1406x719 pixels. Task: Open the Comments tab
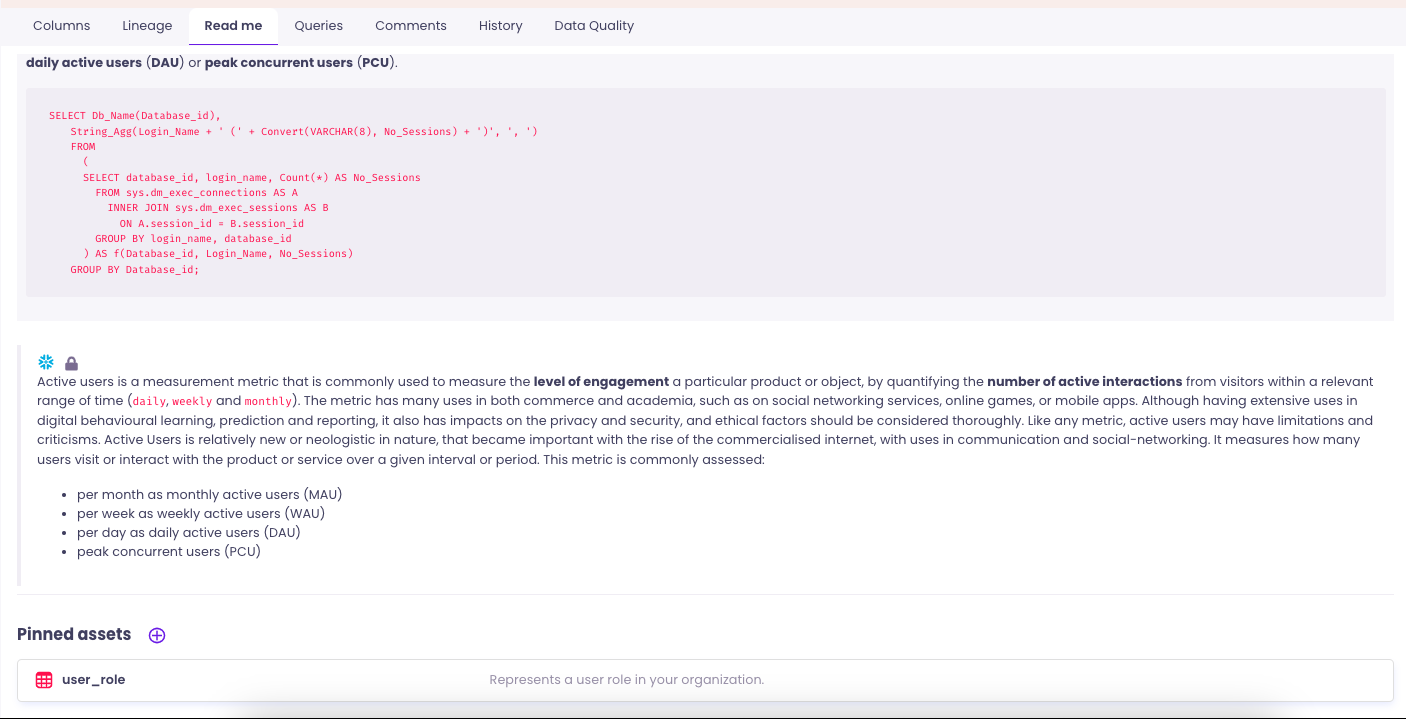click(411, 26)
